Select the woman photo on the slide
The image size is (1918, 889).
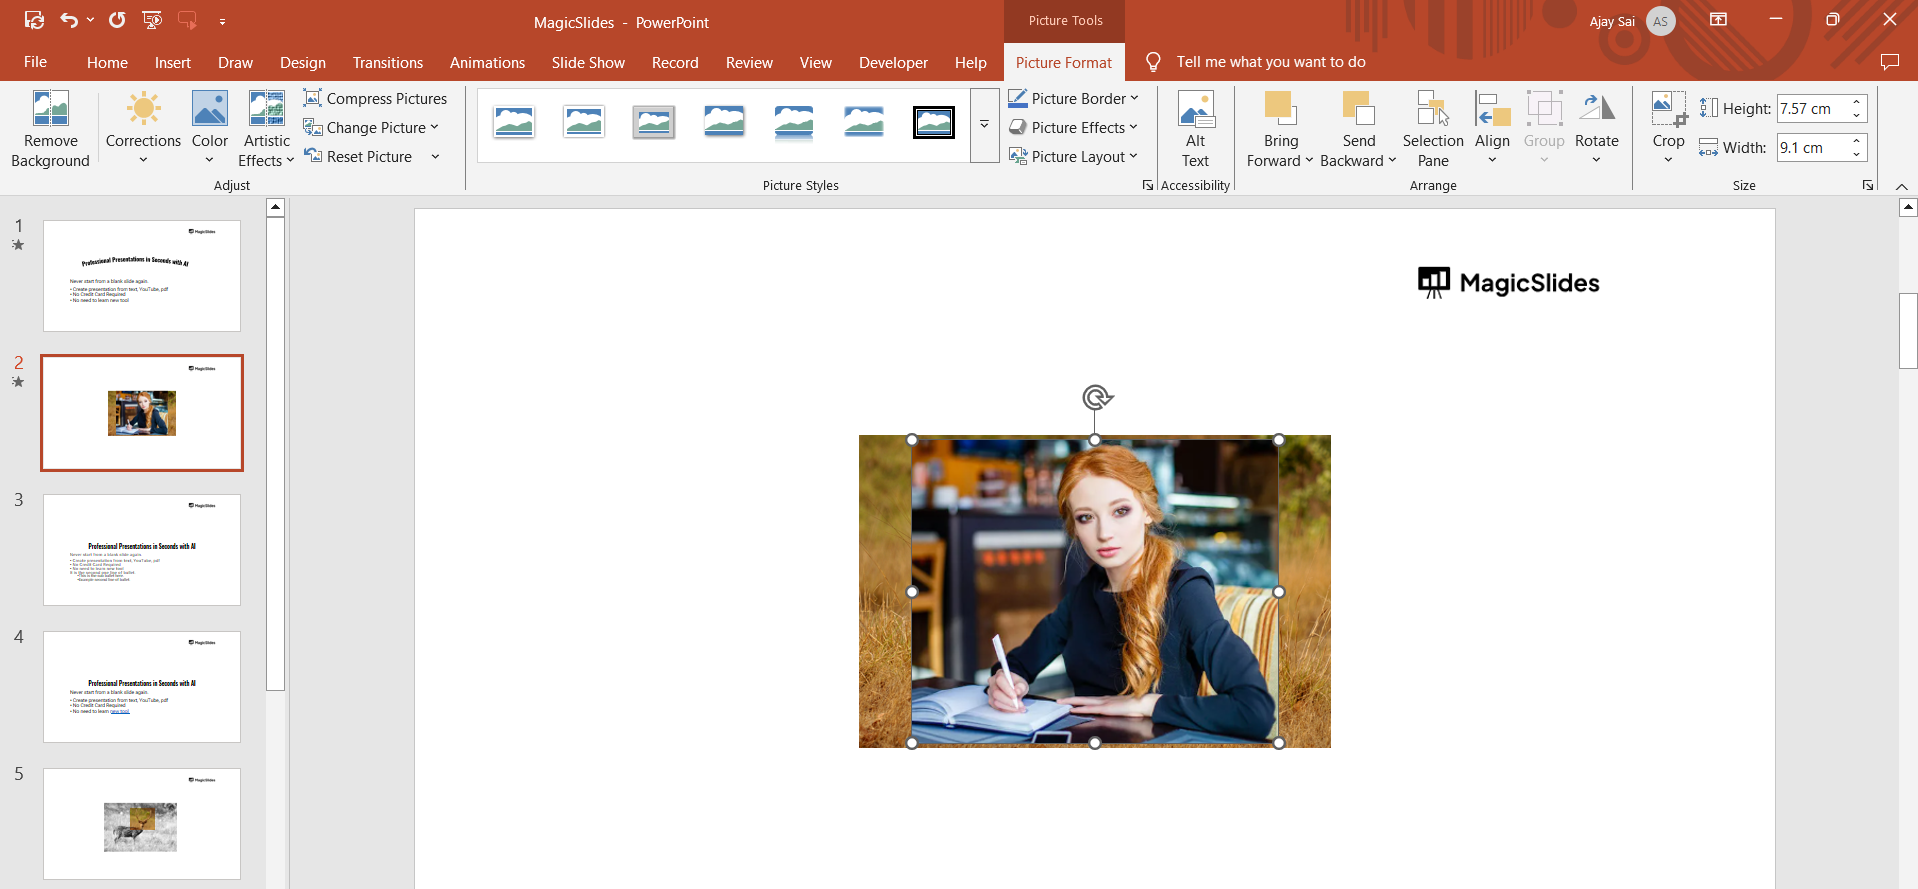pyautogui.click(x=1095, y=592)
